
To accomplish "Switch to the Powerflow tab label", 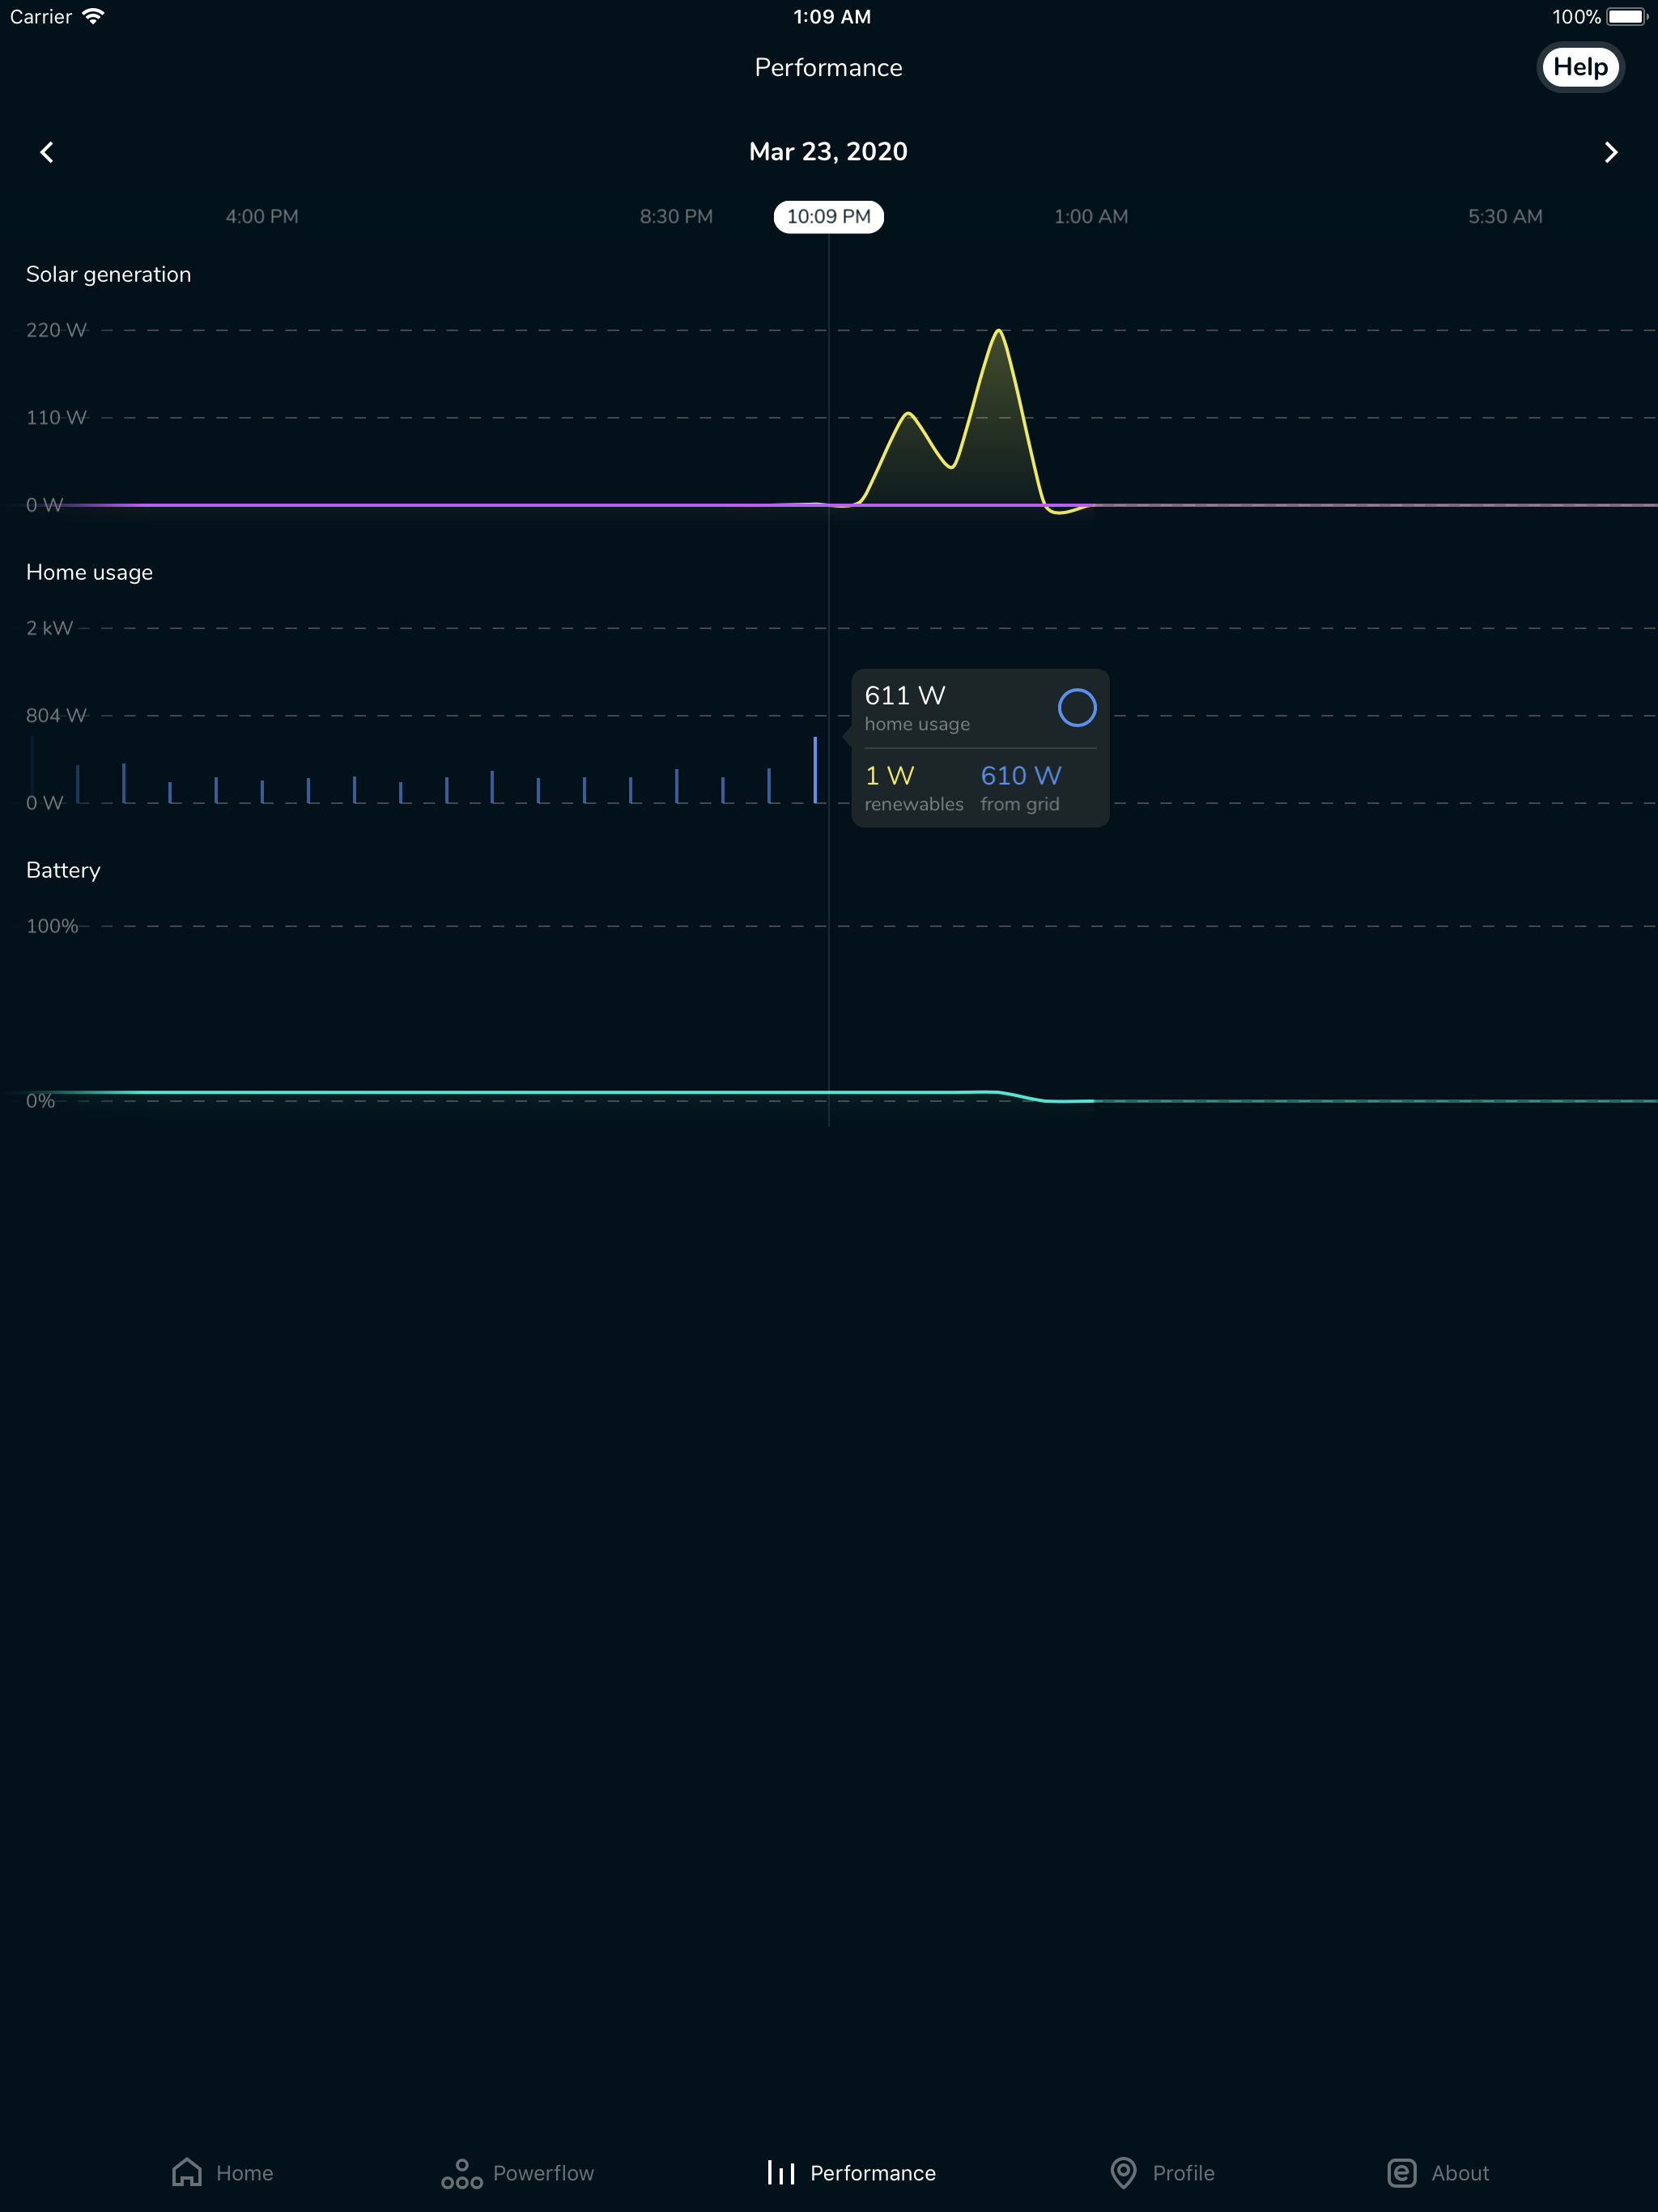I will [x=543, y=2173].
